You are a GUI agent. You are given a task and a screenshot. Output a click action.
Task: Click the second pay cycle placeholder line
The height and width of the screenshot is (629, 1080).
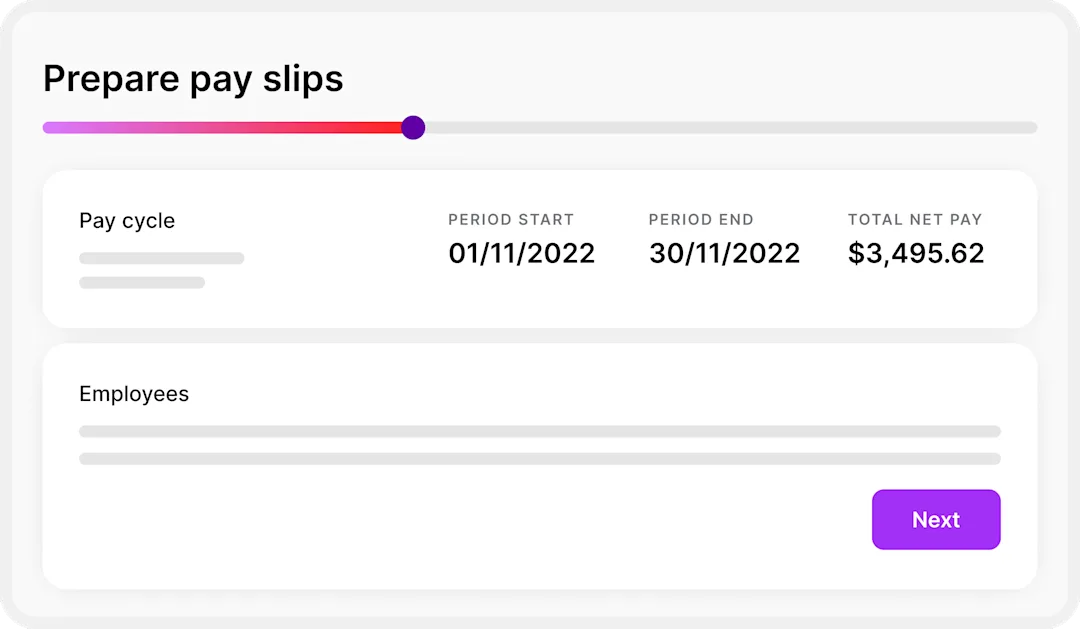(x=142, y=282)
